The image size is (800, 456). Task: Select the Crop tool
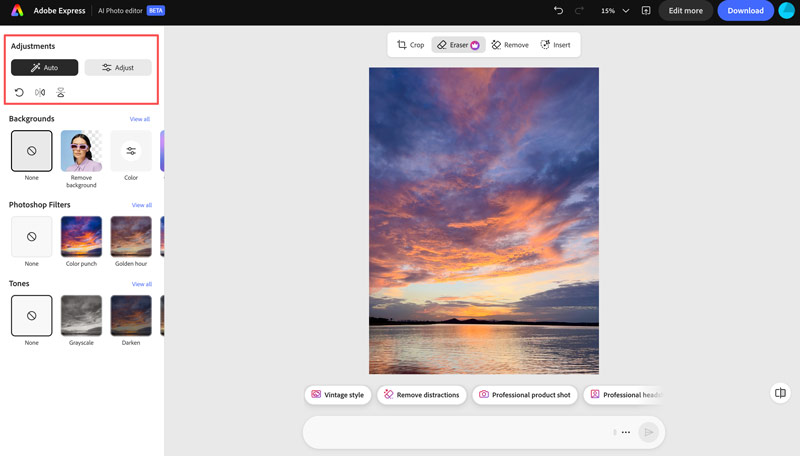coord(410,45)
